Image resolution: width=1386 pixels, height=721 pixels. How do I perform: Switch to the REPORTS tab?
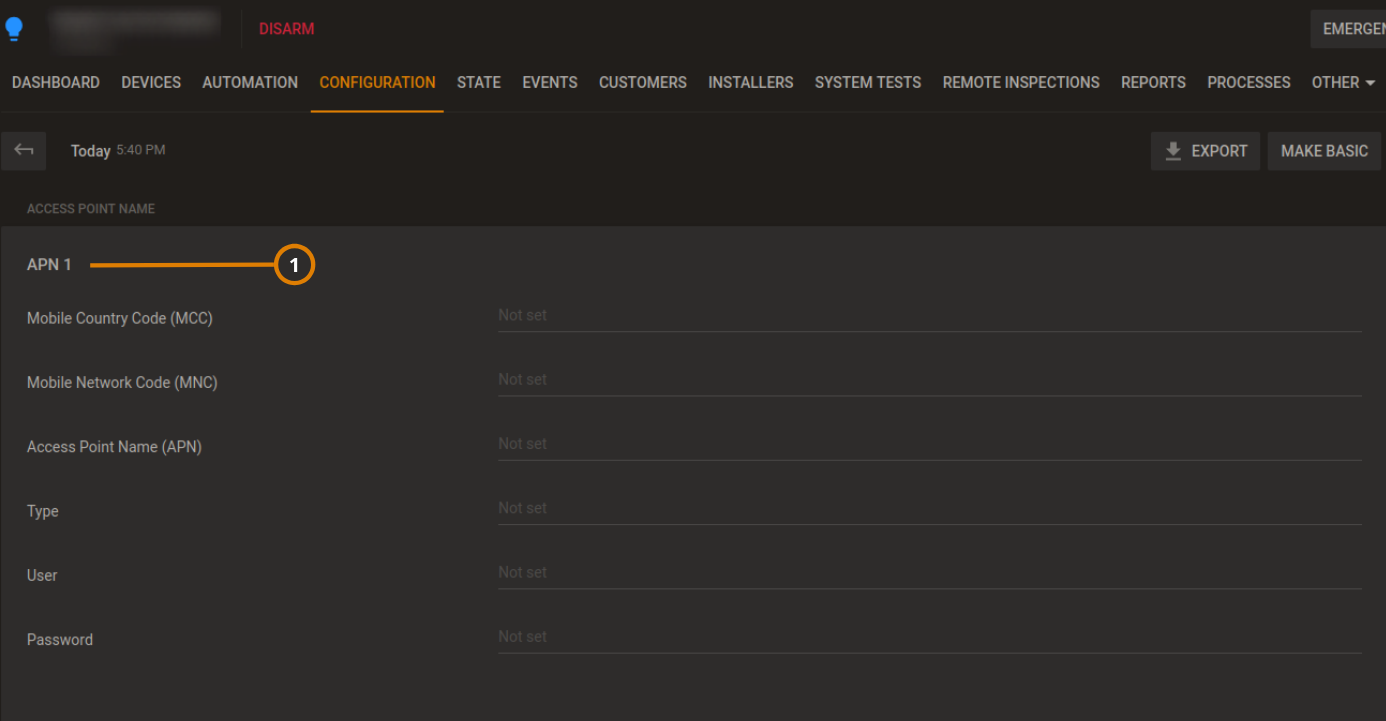(1153, 82)
